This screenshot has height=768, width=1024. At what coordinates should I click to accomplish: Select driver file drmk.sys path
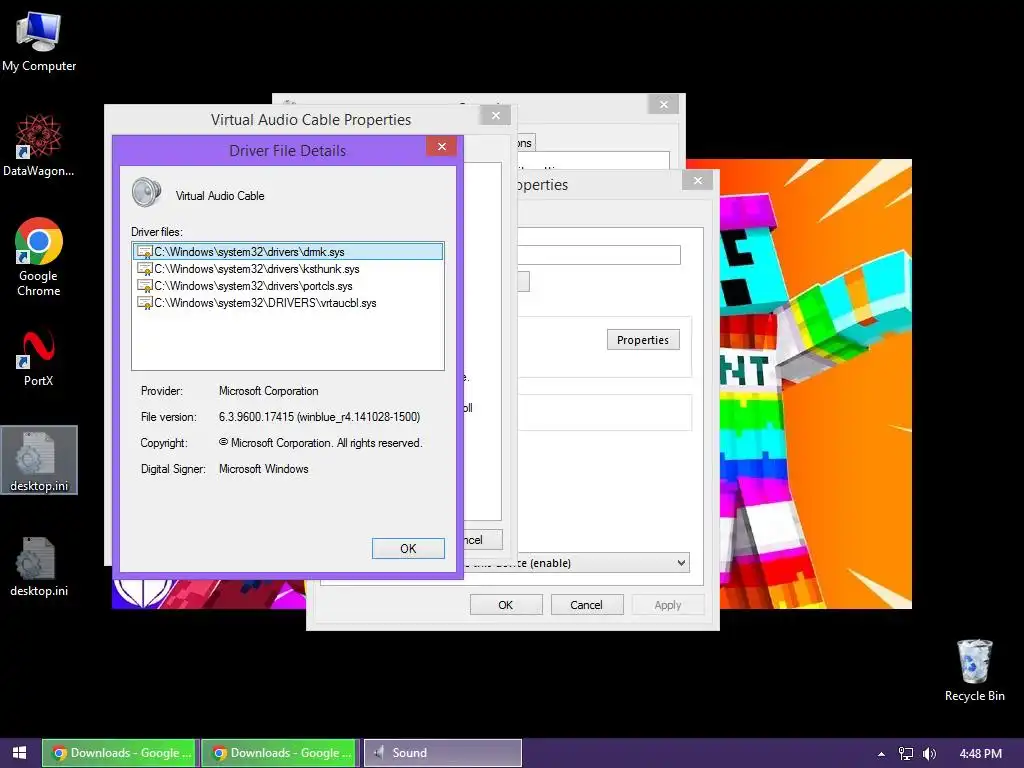[x=249, y=252]
